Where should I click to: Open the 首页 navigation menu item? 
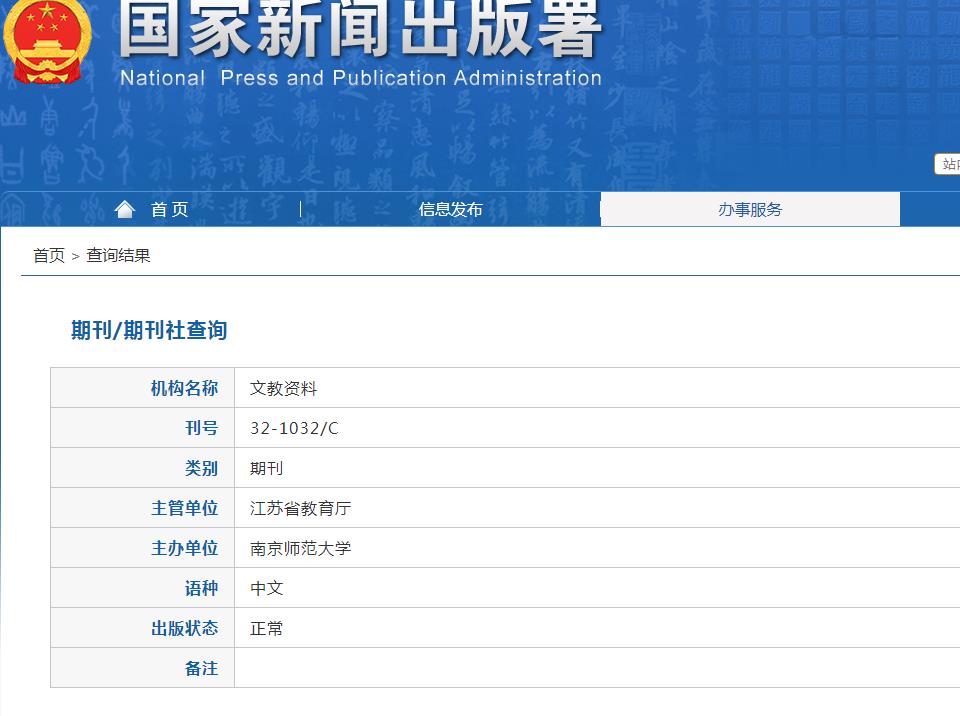click(x=170, y=208)
